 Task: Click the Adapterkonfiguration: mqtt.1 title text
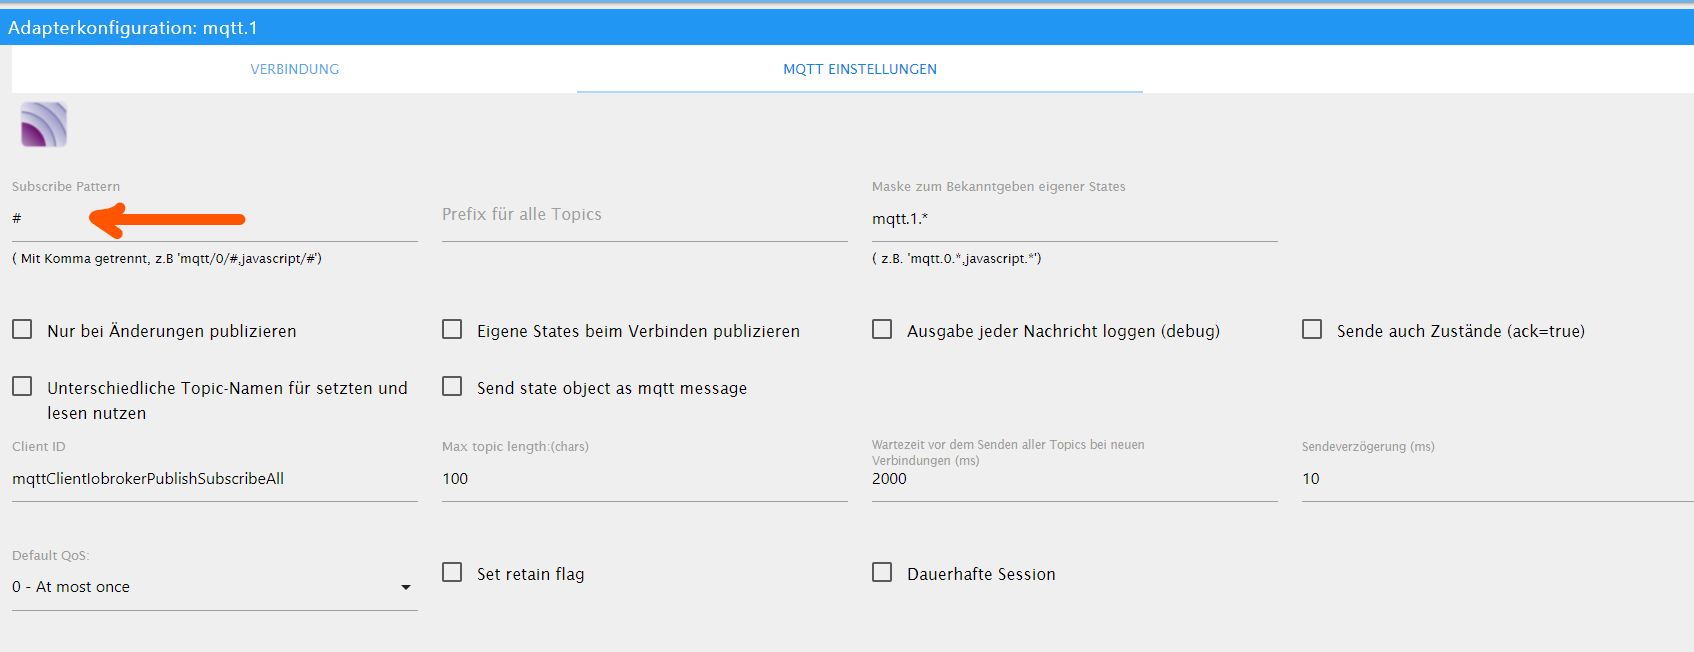pyautogui.click(x=133, y=28)
